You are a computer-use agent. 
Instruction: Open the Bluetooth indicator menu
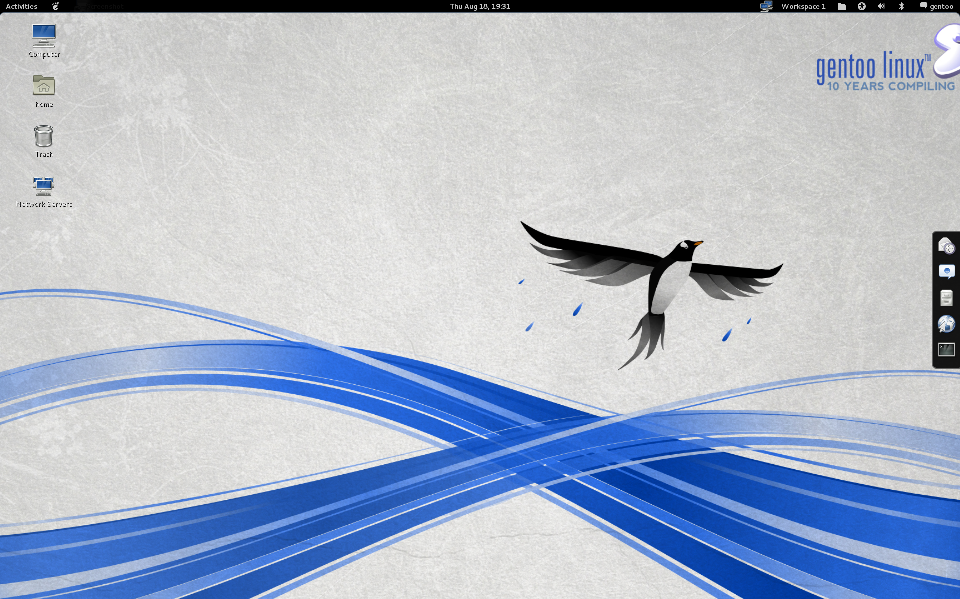[x=901, y=6]
